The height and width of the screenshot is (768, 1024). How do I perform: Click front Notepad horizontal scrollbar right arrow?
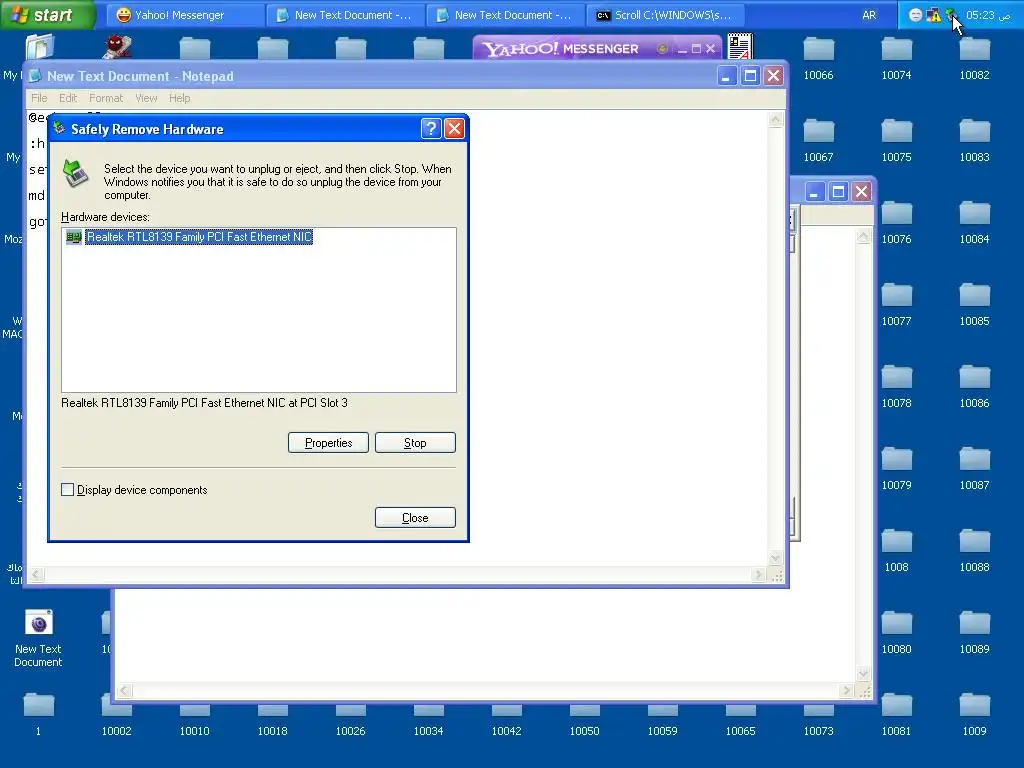click(758, 575)
